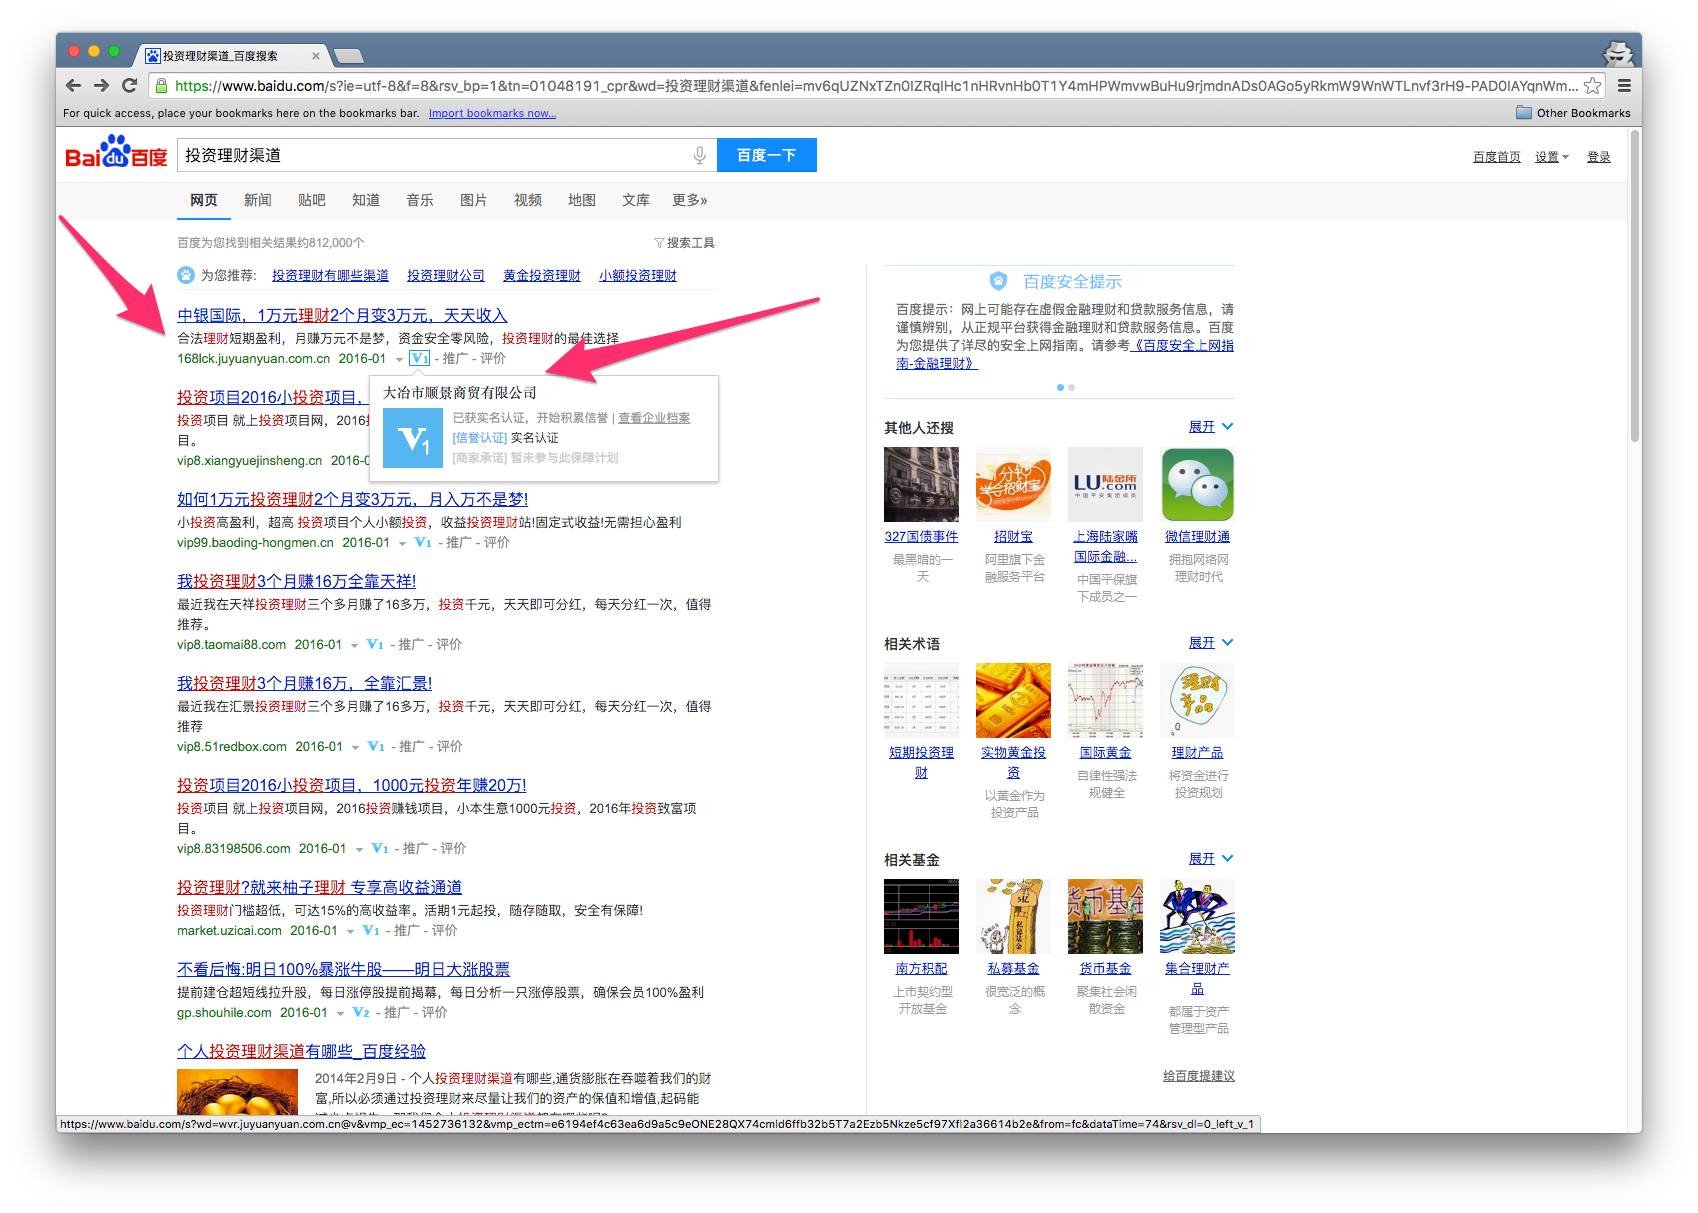Viewport: 1698px width, 1213px height.
Task: Click the V1 badge beside 168lck.juyuanyuan.com.cn
Action: [x=419, y=358]
